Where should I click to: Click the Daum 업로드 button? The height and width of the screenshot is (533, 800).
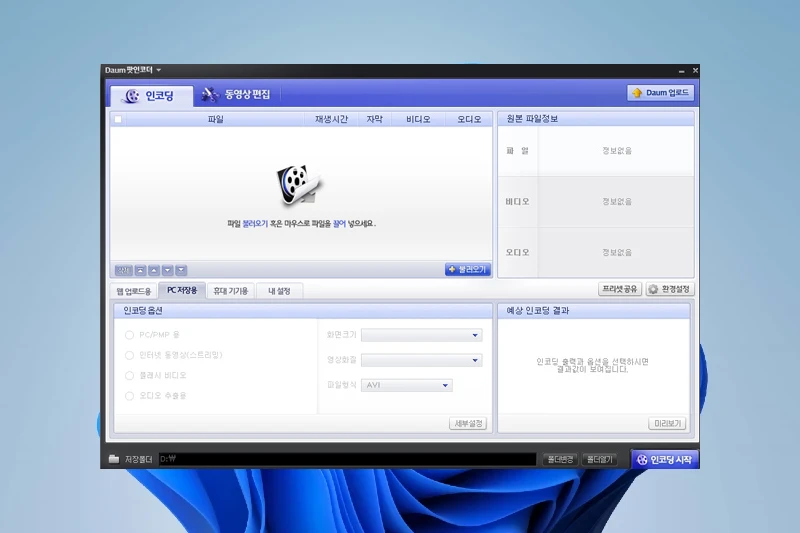[660, 93]
